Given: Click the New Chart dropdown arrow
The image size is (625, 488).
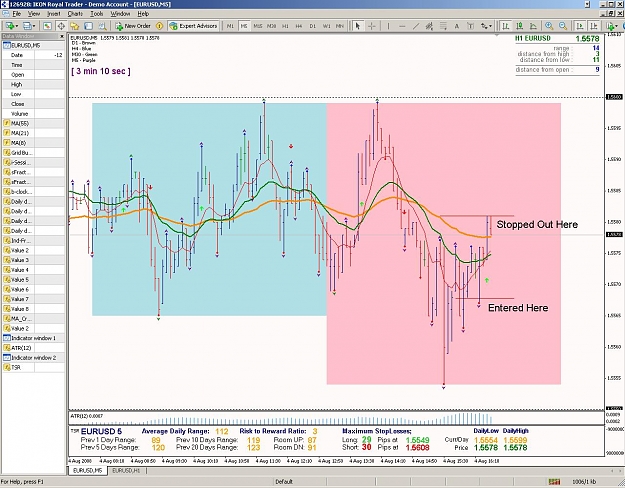Looking at the screenshot, I should pyautogui.click(x=17, y=26).
